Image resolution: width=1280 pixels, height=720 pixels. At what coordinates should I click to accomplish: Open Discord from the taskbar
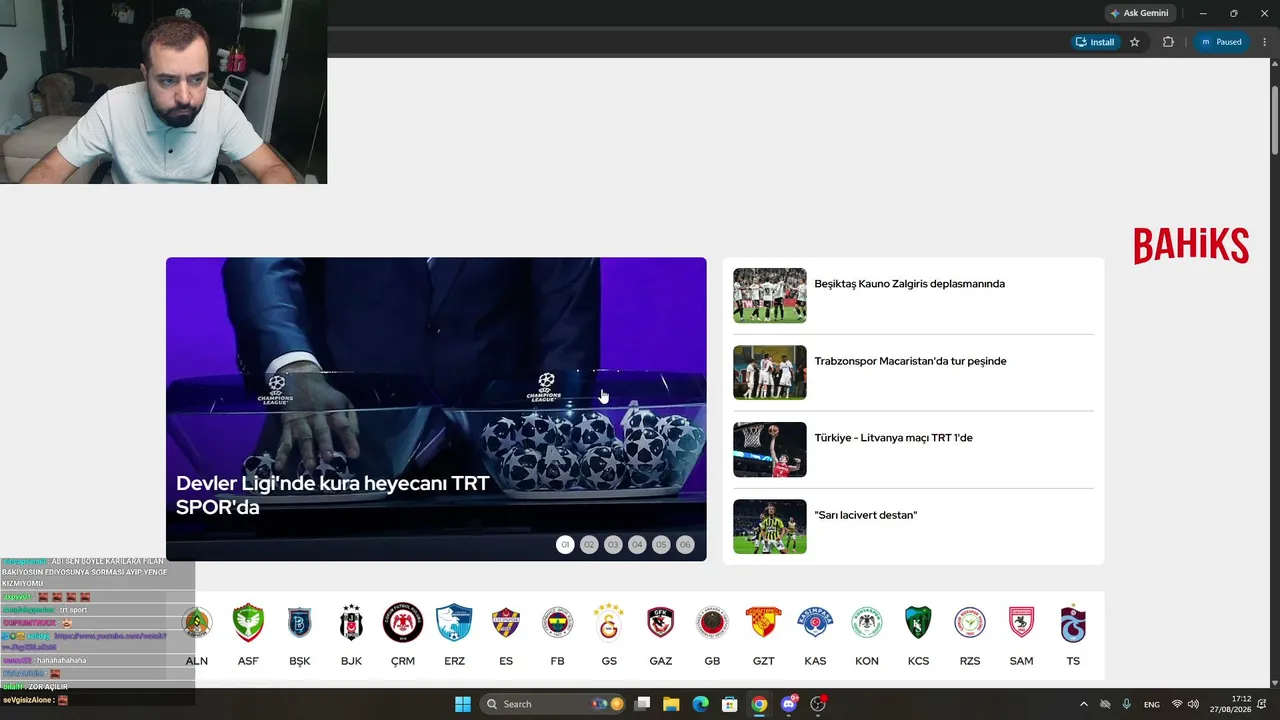pyautogui.click(x=789, y=704)
